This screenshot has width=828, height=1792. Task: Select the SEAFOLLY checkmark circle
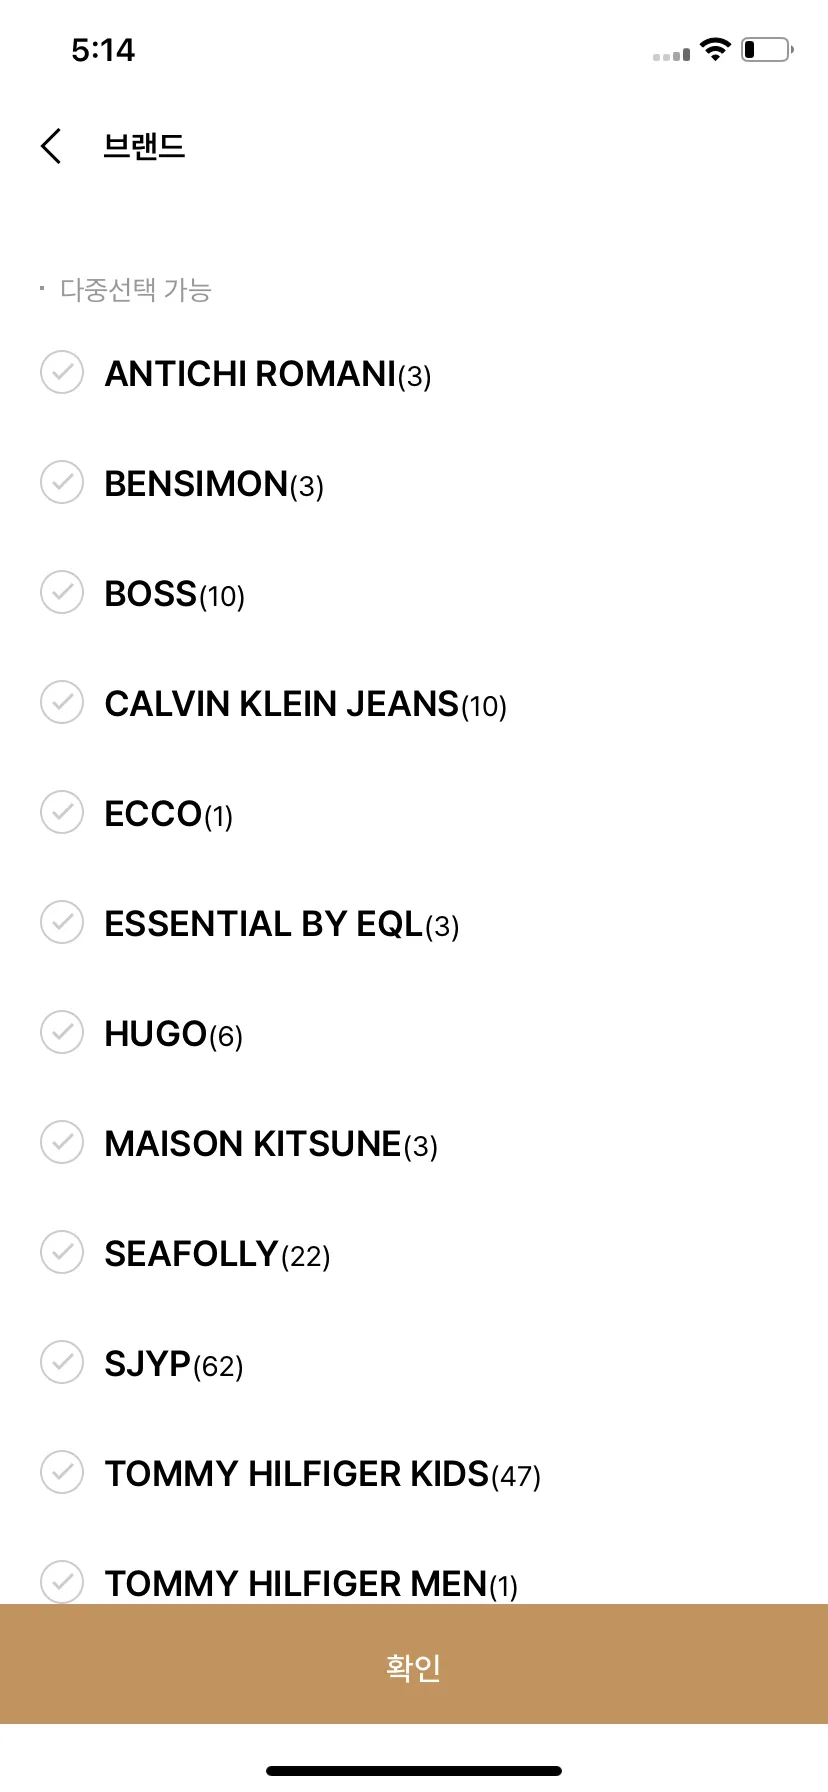click(x=62, y=1252)
